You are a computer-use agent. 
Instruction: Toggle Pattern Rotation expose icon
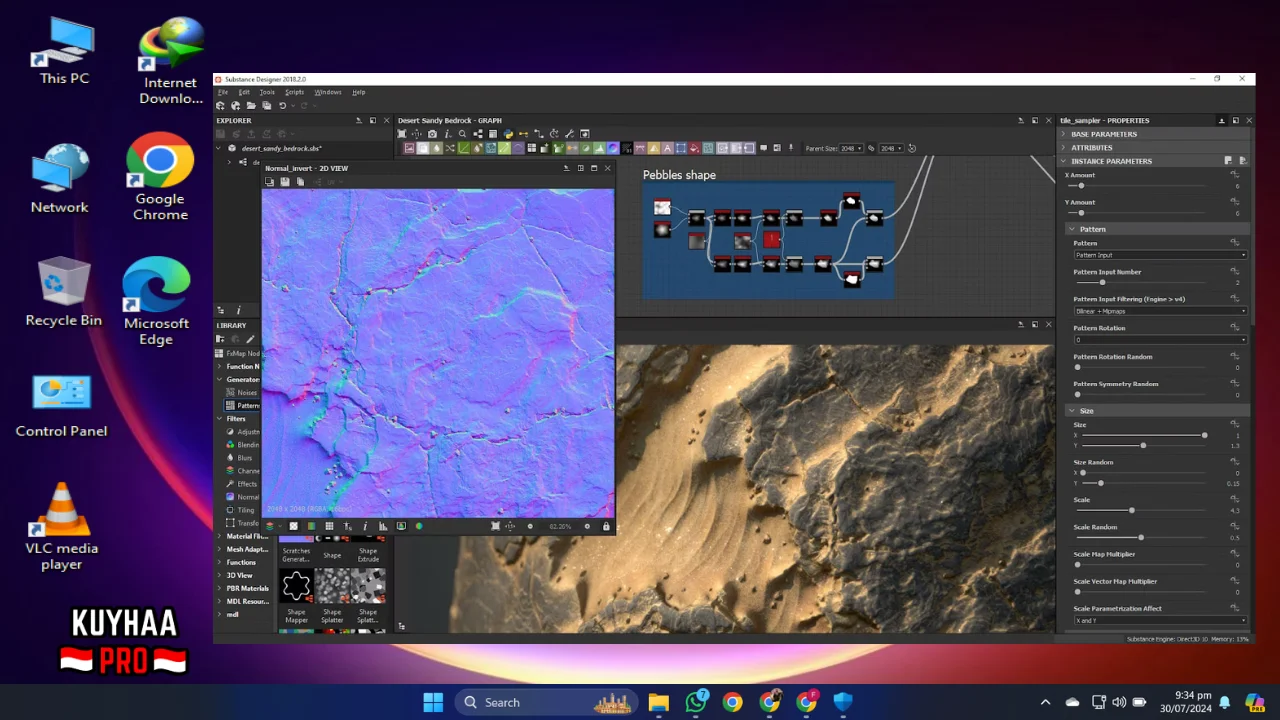click(x=1235, y=328)
